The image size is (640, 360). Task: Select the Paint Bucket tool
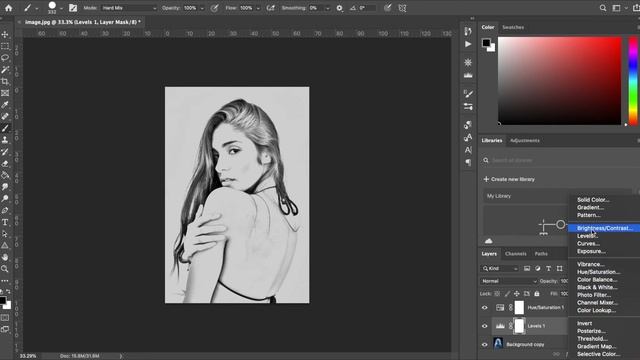click(5, 175)
